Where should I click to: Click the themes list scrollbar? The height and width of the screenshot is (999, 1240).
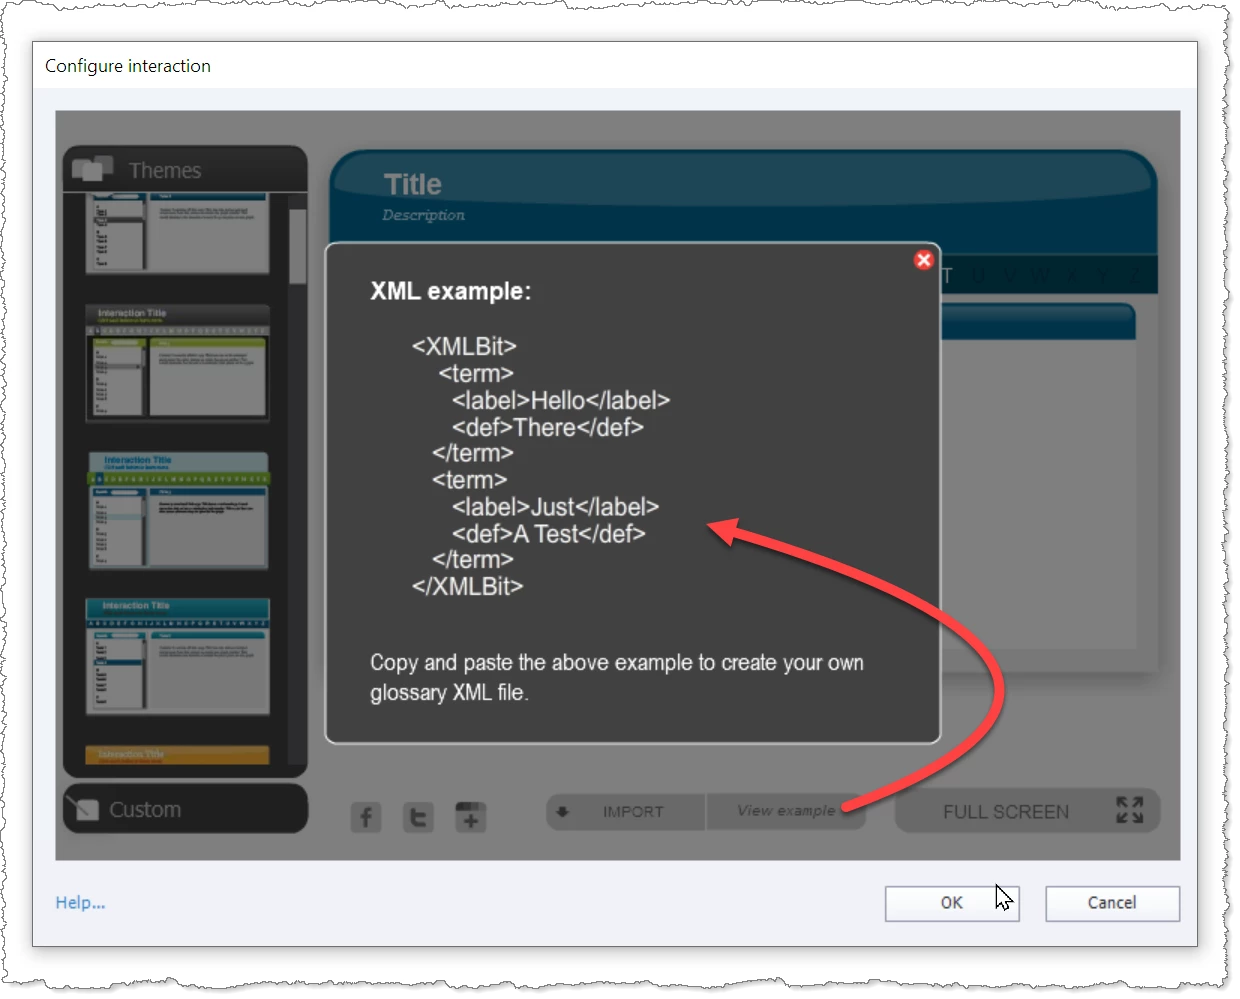(x=297, y=247)
